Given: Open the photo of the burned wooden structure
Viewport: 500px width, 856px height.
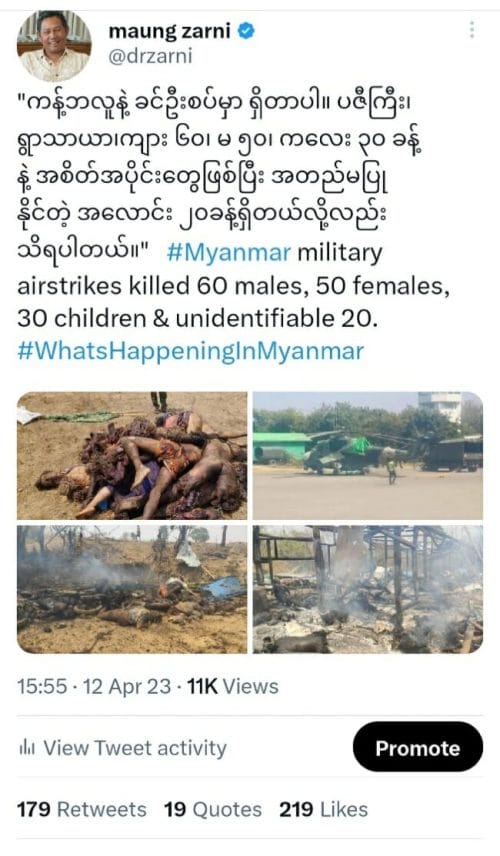Looking at the screenshot, I should tap(367, 589).
